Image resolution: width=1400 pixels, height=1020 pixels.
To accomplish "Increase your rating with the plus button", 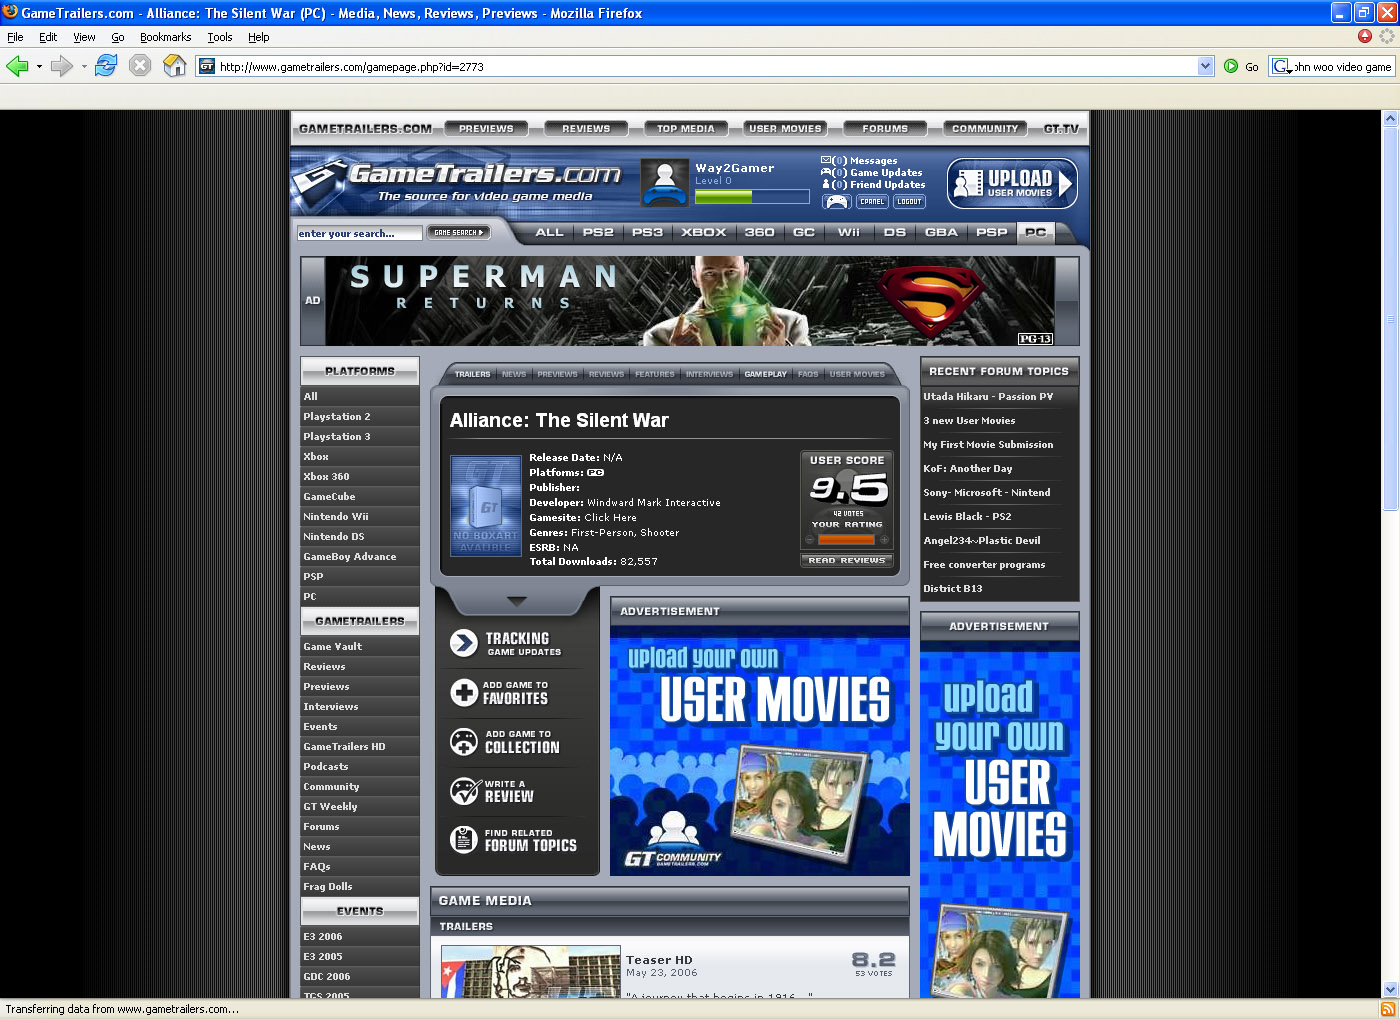I will tap(884, 540).
